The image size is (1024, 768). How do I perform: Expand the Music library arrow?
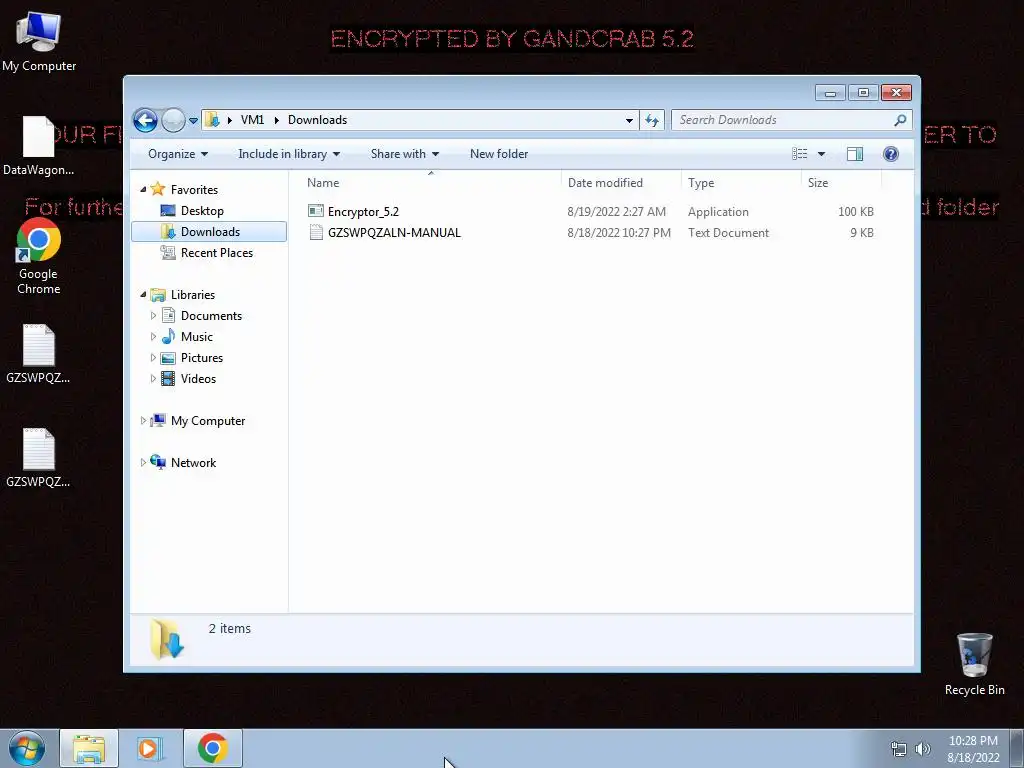coord(153,337)
